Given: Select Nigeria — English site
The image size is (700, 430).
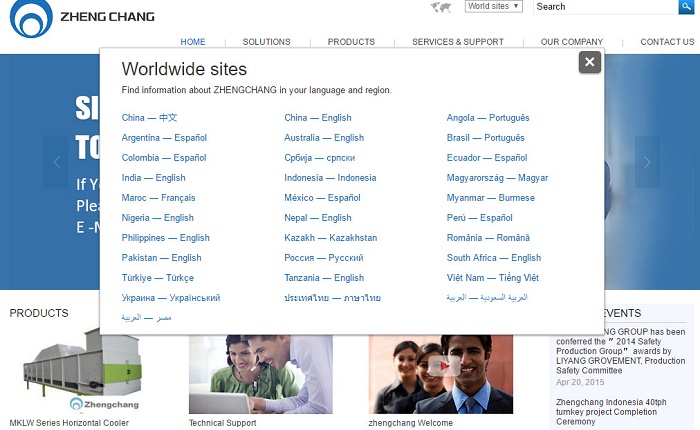Looking at the screenshot, I should (x=158, y=218).
